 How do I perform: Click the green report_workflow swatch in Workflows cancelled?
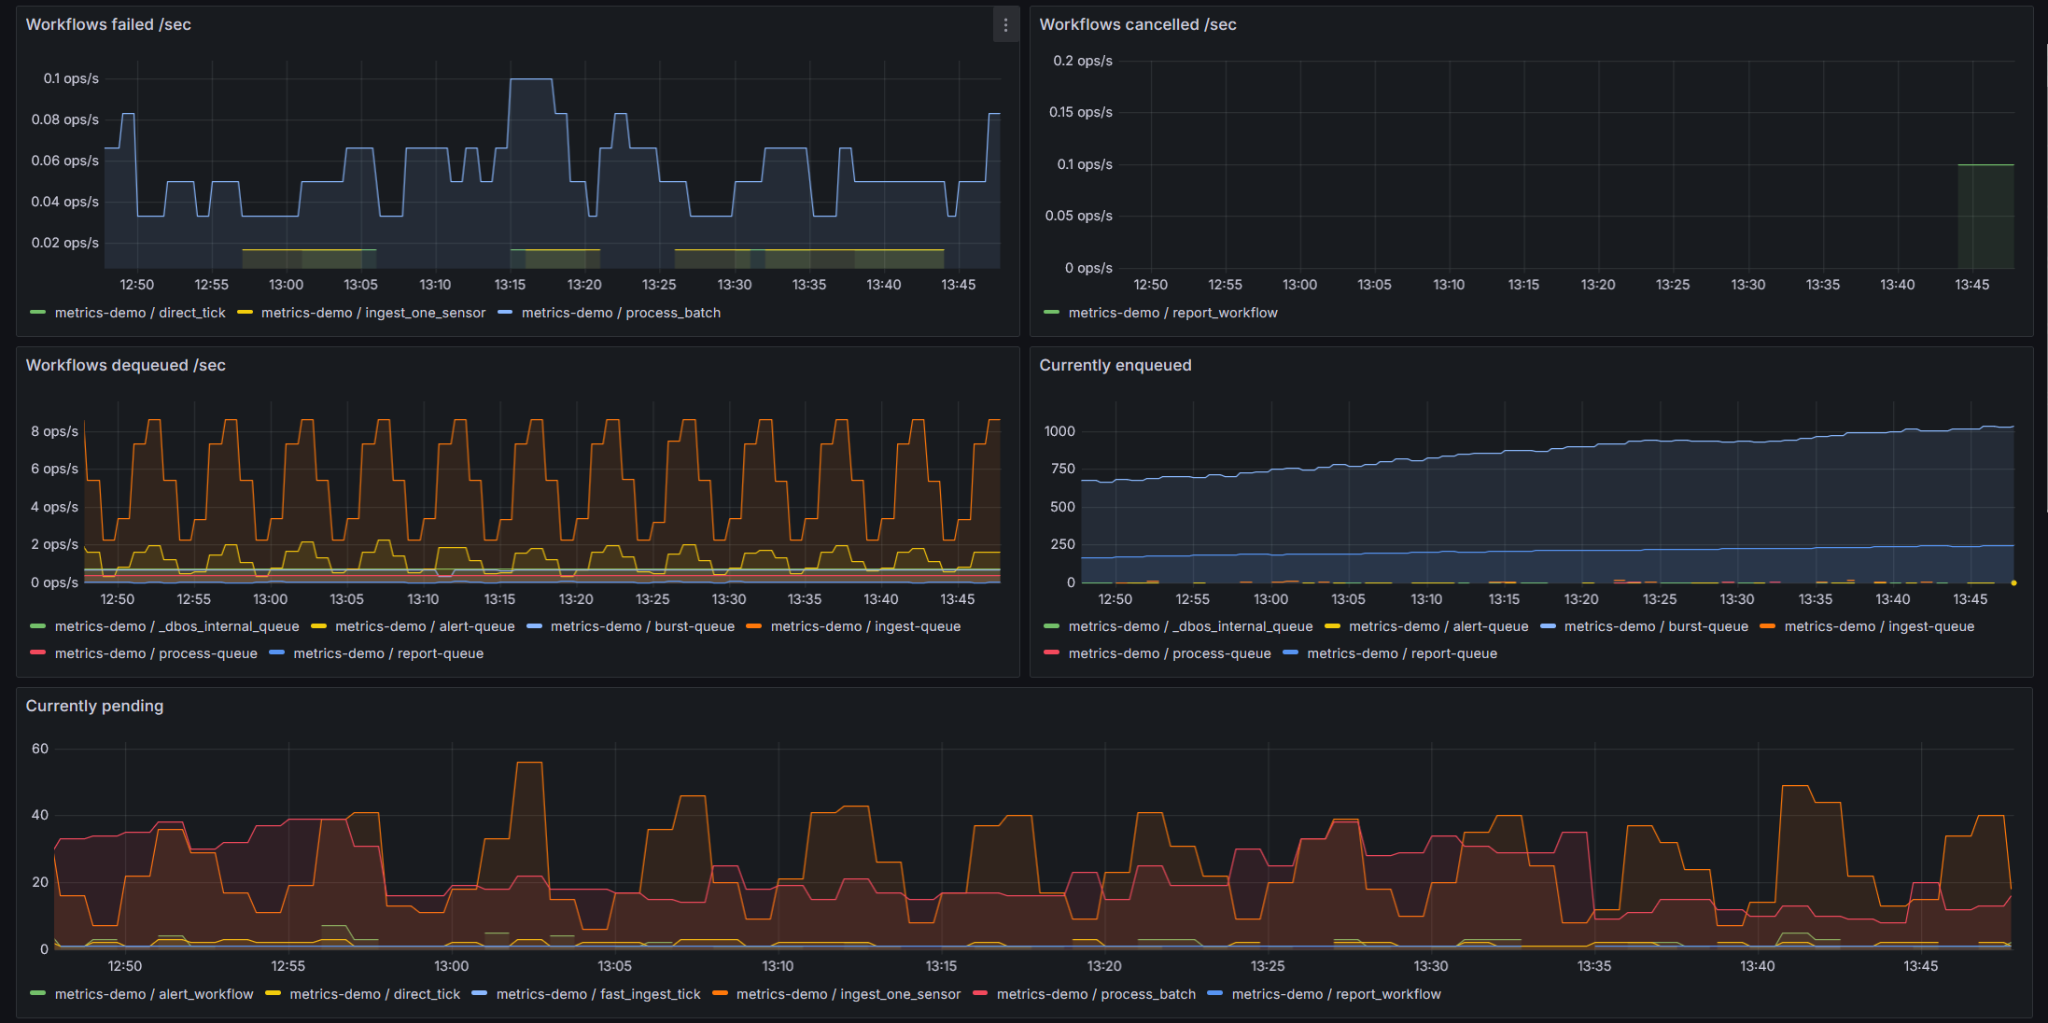tap(1051, 313)
